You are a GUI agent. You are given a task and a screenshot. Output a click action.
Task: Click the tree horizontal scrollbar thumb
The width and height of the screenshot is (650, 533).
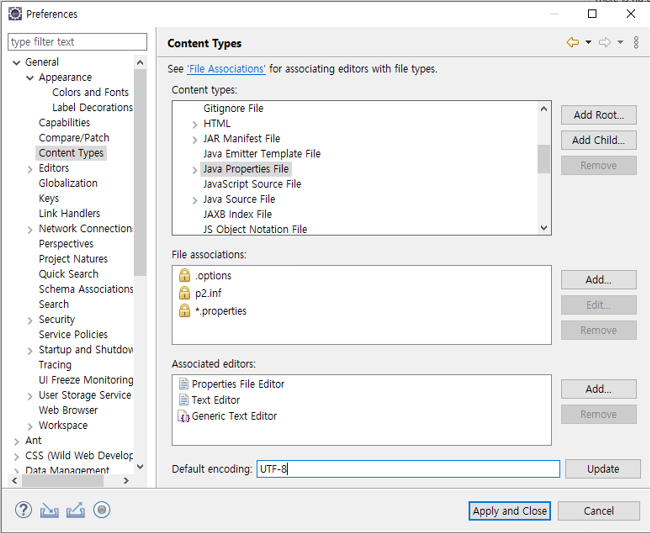pyautogui.click(x=63, y=481)
